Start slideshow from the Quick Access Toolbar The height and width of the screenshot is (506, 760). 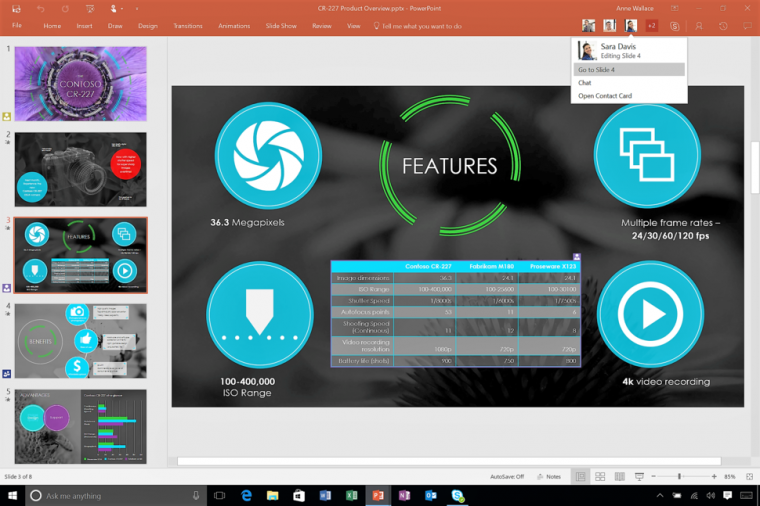pyautogui.click(x=90, y=8)
